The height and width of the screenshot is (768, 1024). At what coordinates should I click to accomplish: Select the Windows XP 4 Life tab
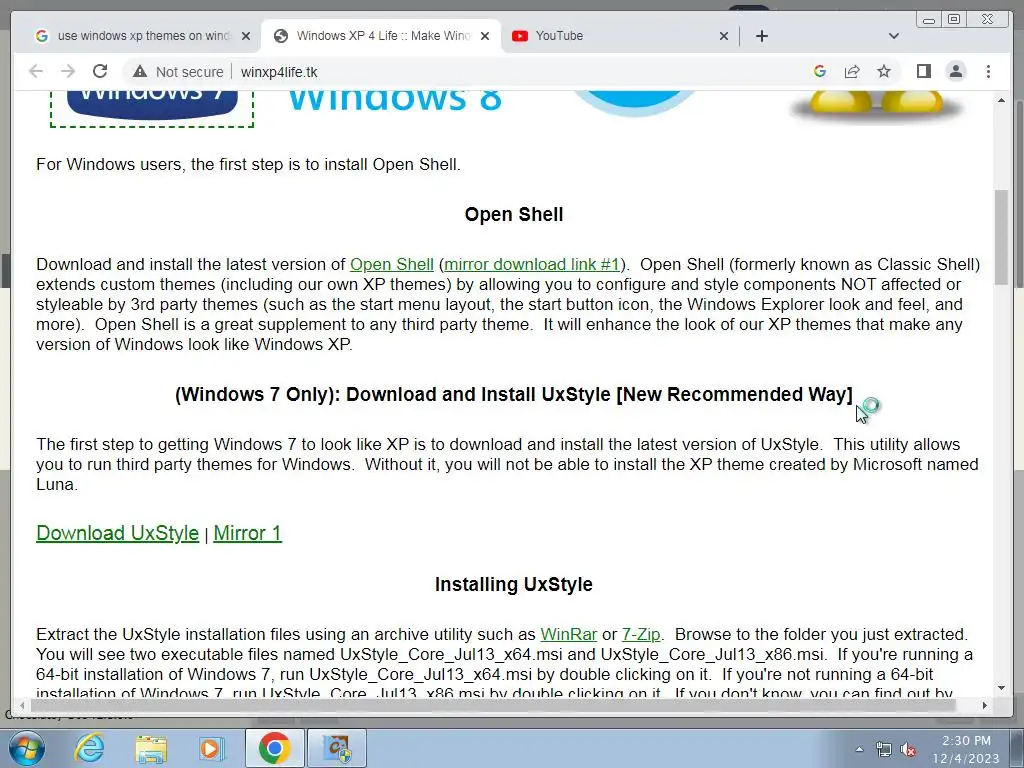[382, 36]
